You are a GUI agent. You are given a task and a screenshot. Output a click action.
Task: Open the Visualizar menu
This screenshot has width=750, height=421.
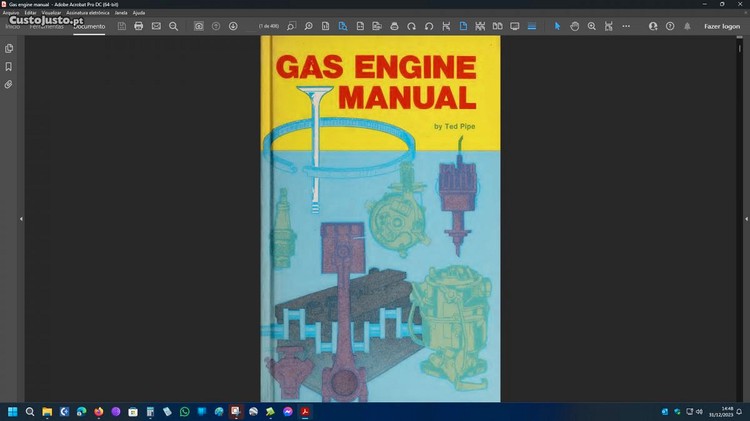51,12
